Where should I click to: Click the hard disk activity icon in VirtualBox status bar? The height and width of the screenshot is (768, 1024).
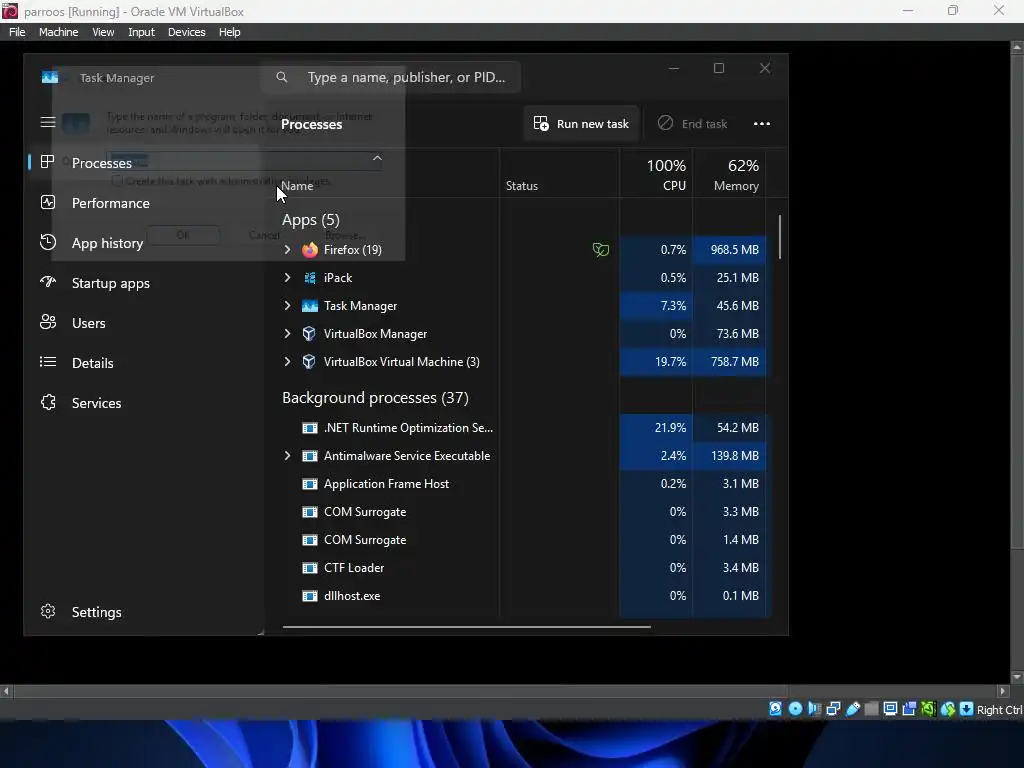point(775,709)
